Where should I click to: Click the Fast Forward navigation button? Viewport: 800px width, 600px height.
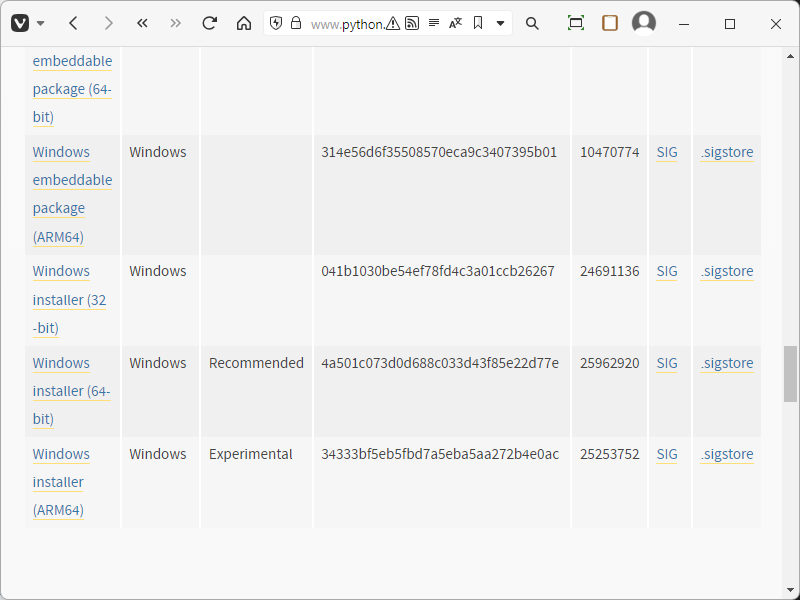click(x=176, y=23)
